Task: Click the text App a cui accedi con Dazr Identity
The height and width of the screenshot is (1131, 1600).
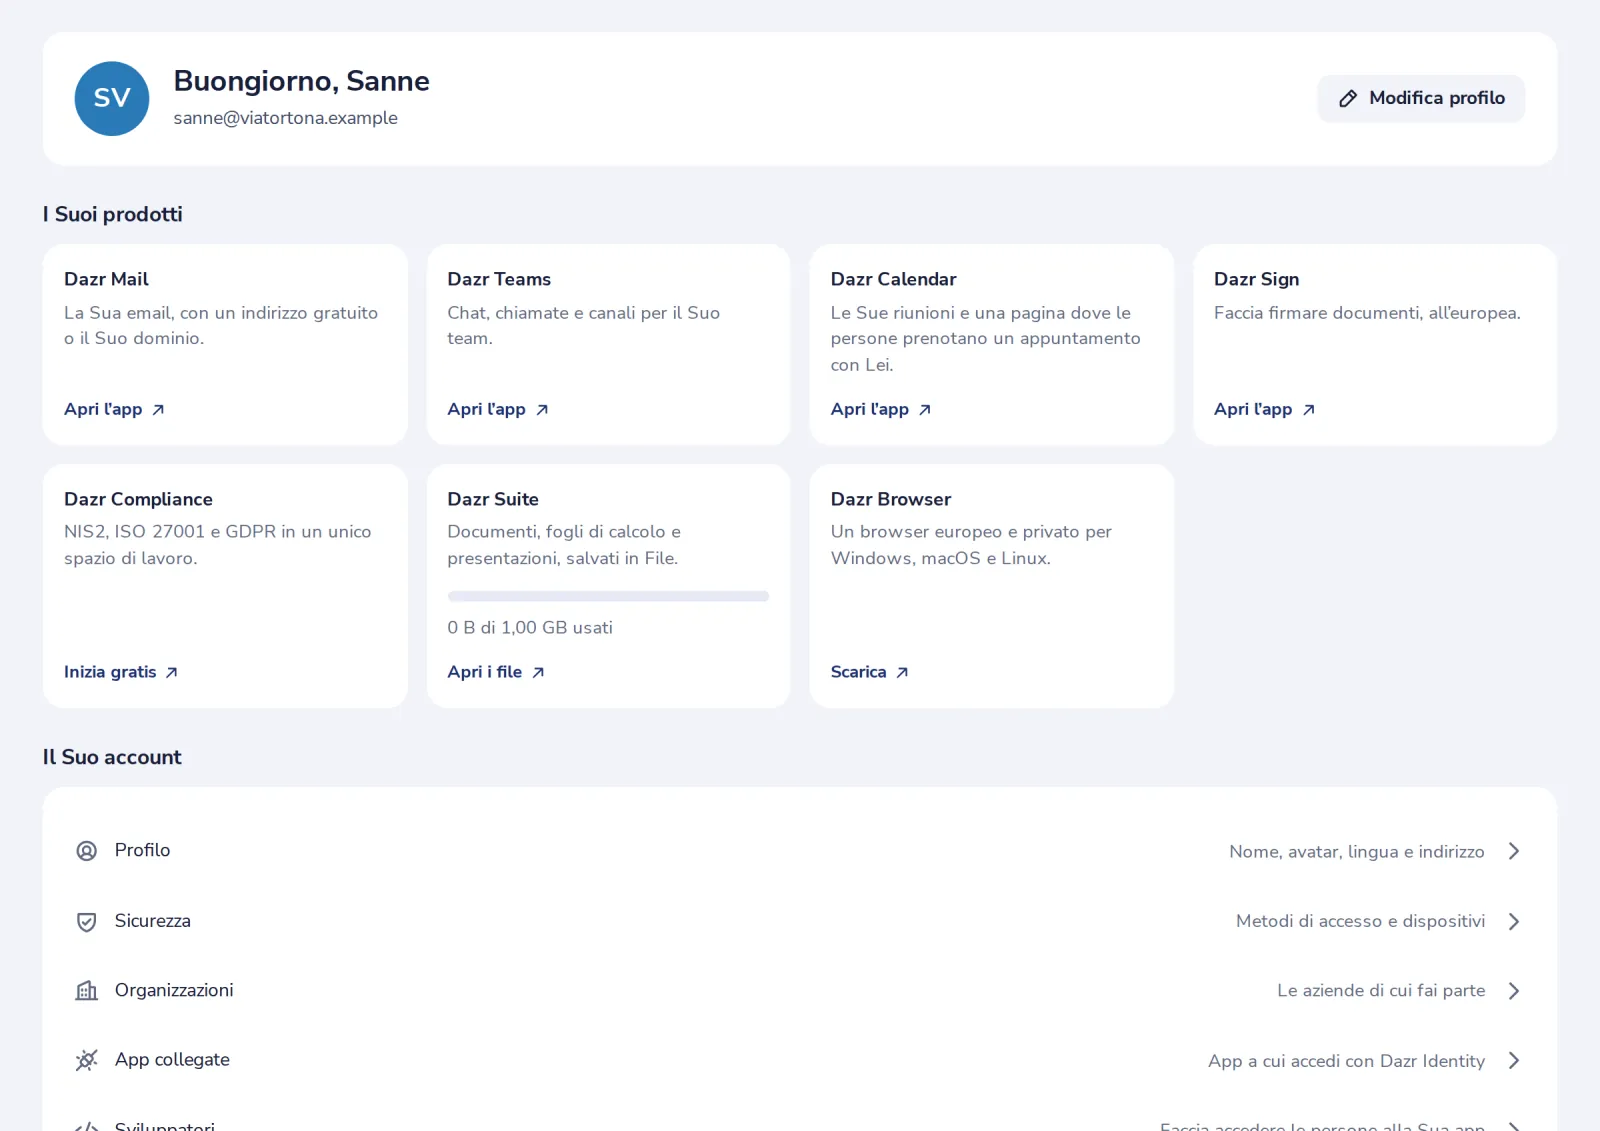Action: click(1346, 1061)
